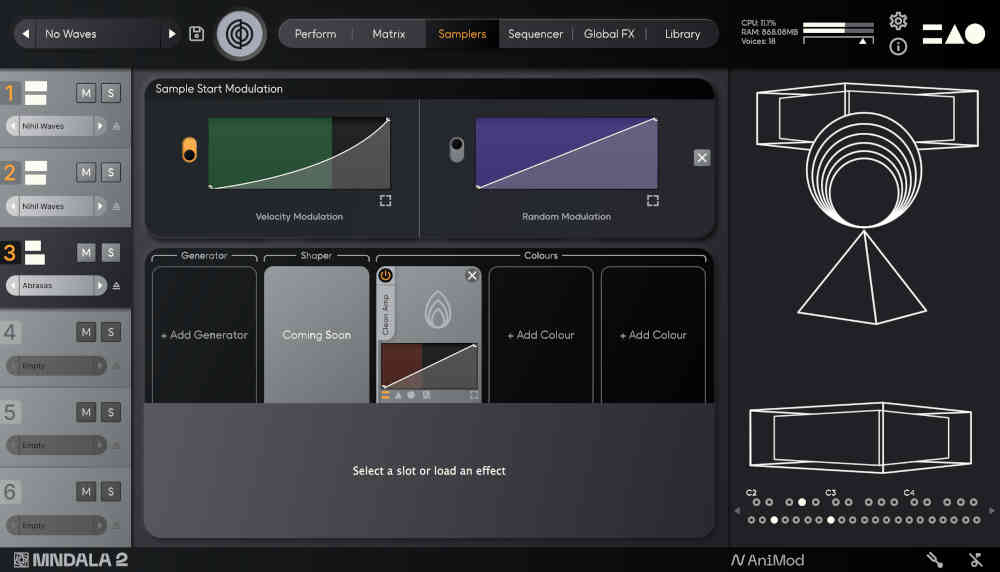Viewport: 1000px width, 572px height.
Task: Open settings with the gear icon
Action: click(x=898, y=21)
